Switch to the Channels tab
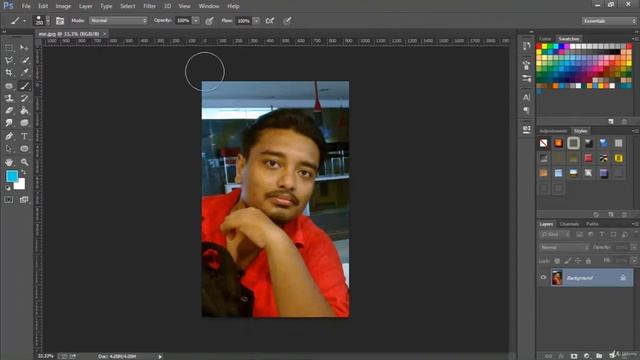This screenshot has height=360, width=640. (569, 224)
